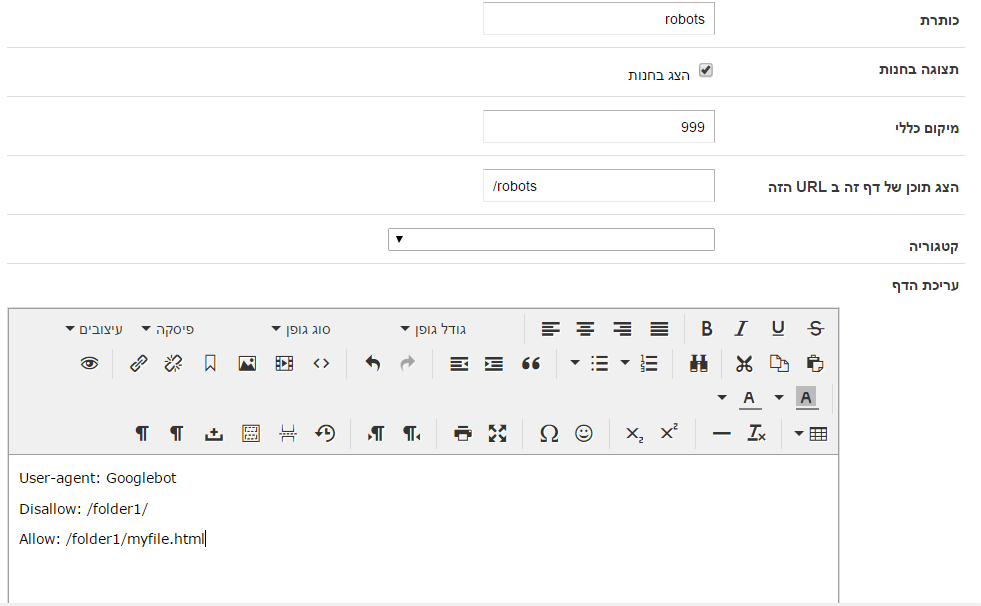981x606 pixels.
Task: Justify the text alignment
Action: point(659,329)
